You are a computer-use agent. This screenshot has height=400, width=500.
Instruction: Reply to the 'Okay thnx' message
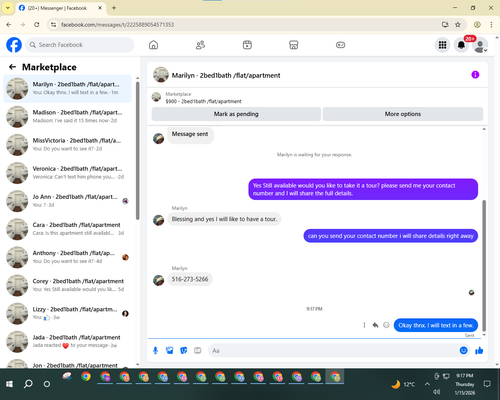click(x=375, y=325)
